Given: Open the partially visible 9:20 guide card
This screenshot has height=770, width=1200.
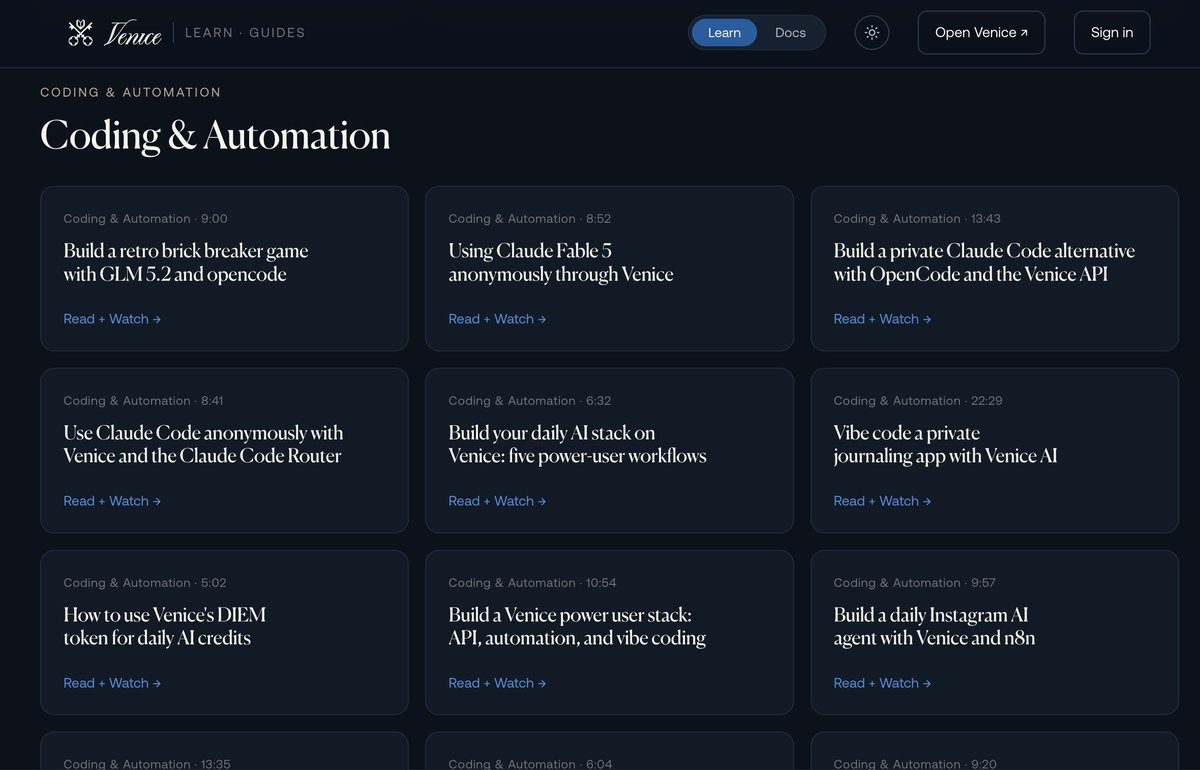Looking at the screenshot, I should point(994,751).
